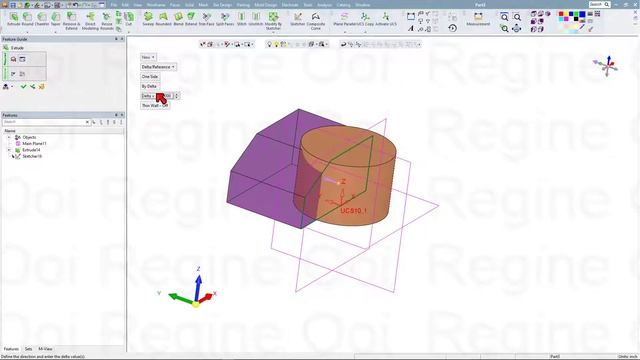Select the Extend face tool
This screenshot has height=360, width=640.
[x=191, y=19]
